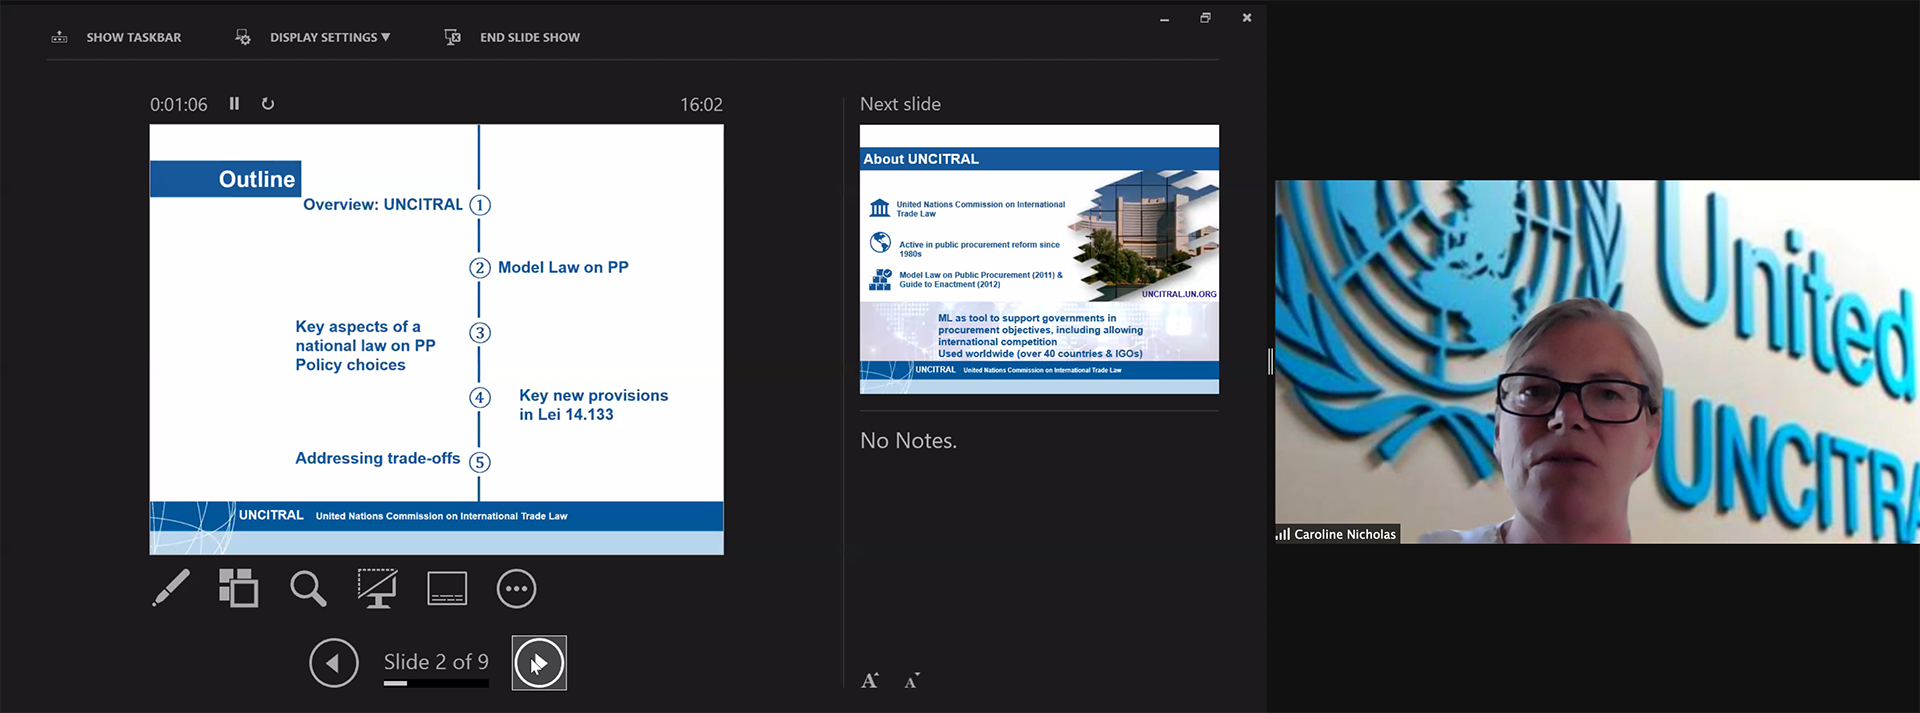Black out the slide show screen

(x=377, y=588)
